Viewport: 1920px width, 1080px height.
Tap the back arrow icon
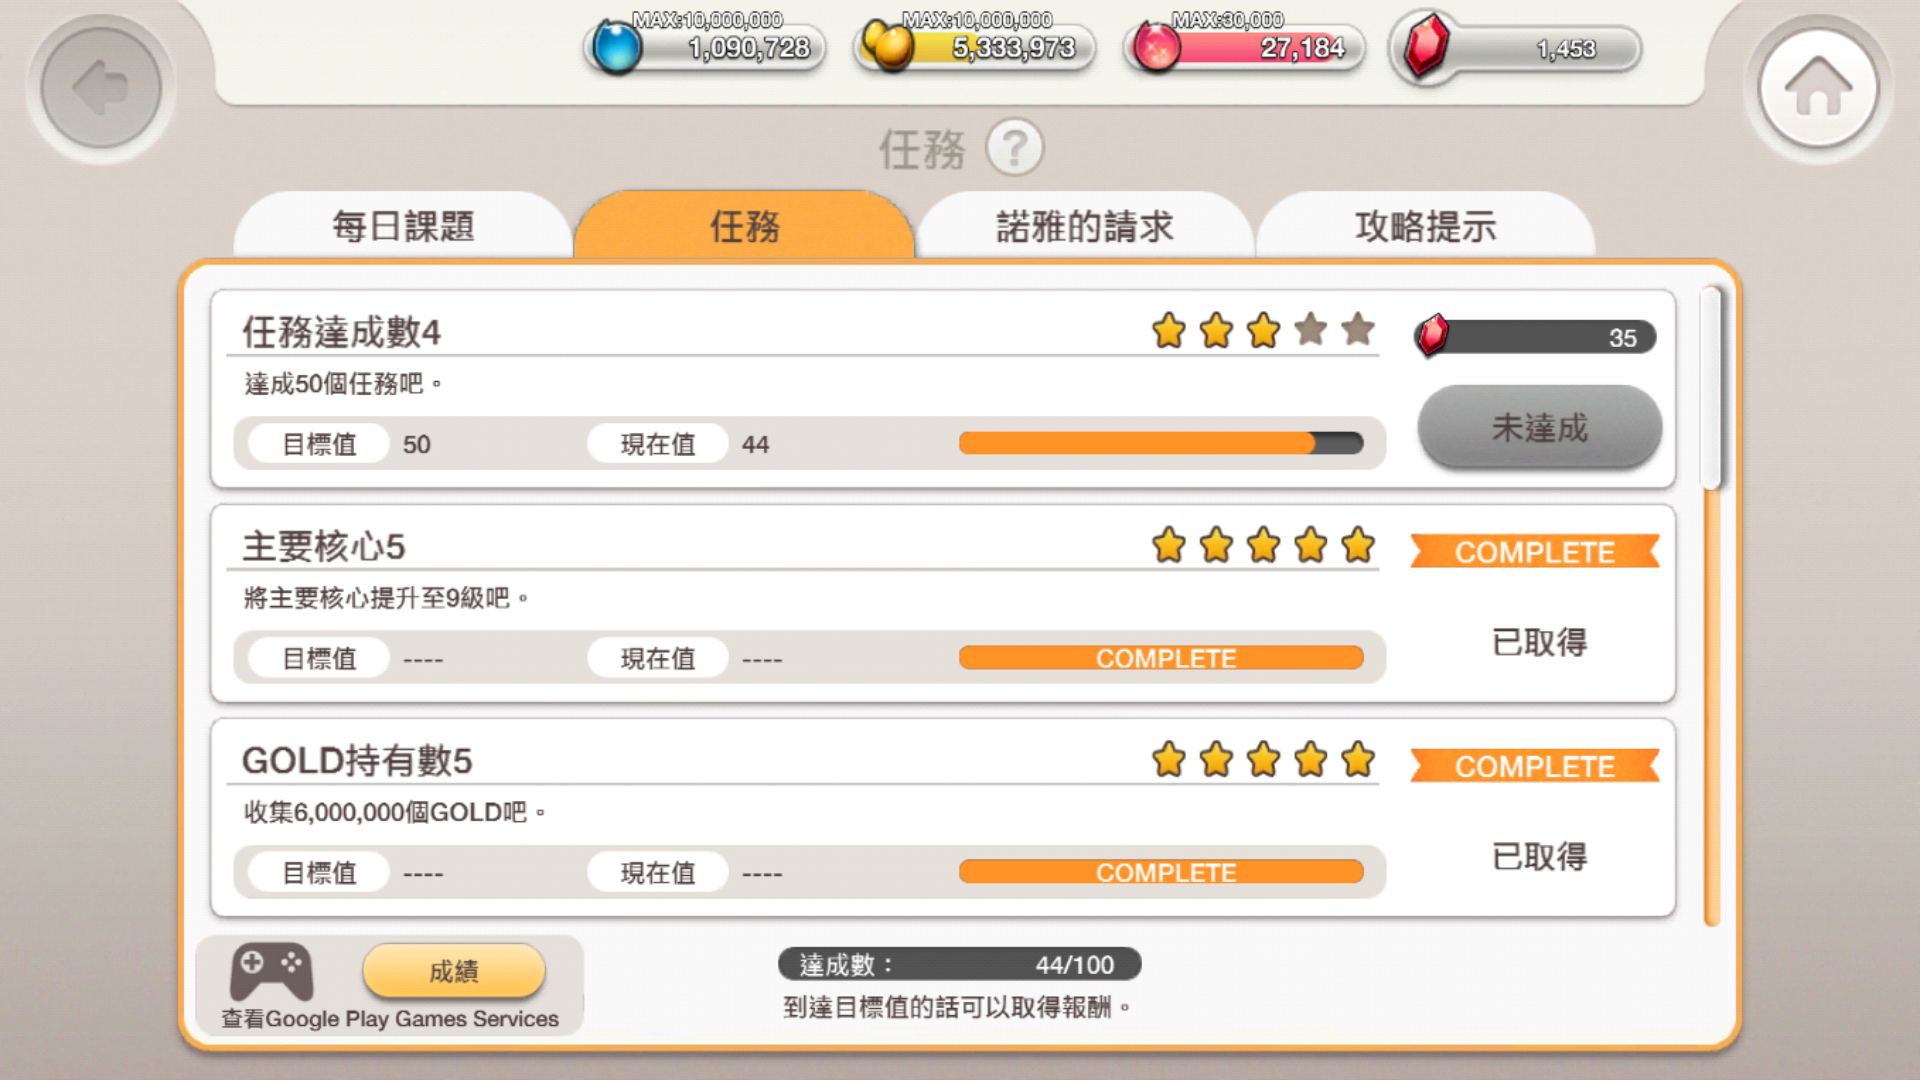[x=101, y=88]
